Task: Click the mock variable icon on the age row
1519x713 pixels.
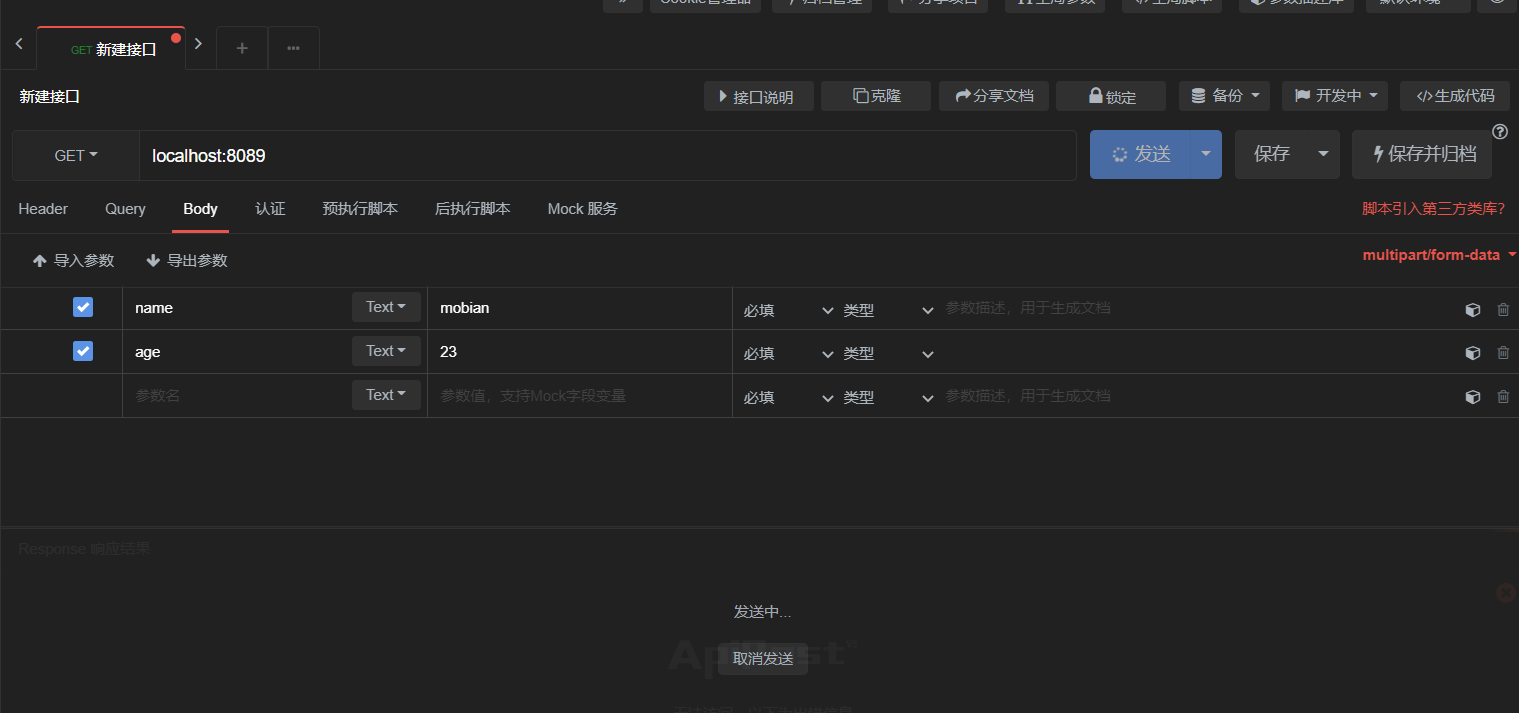Action: click(1472, 353)
